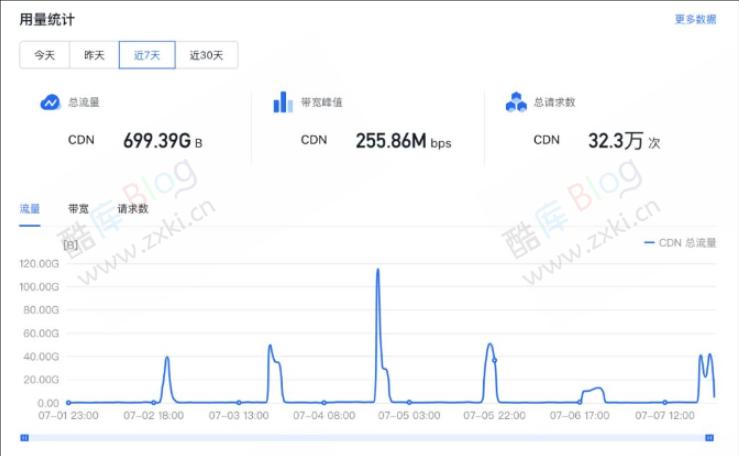This screenshot has width=739, height=456.
Task: Select the 昨天 time range button
Action: (94, 55)
